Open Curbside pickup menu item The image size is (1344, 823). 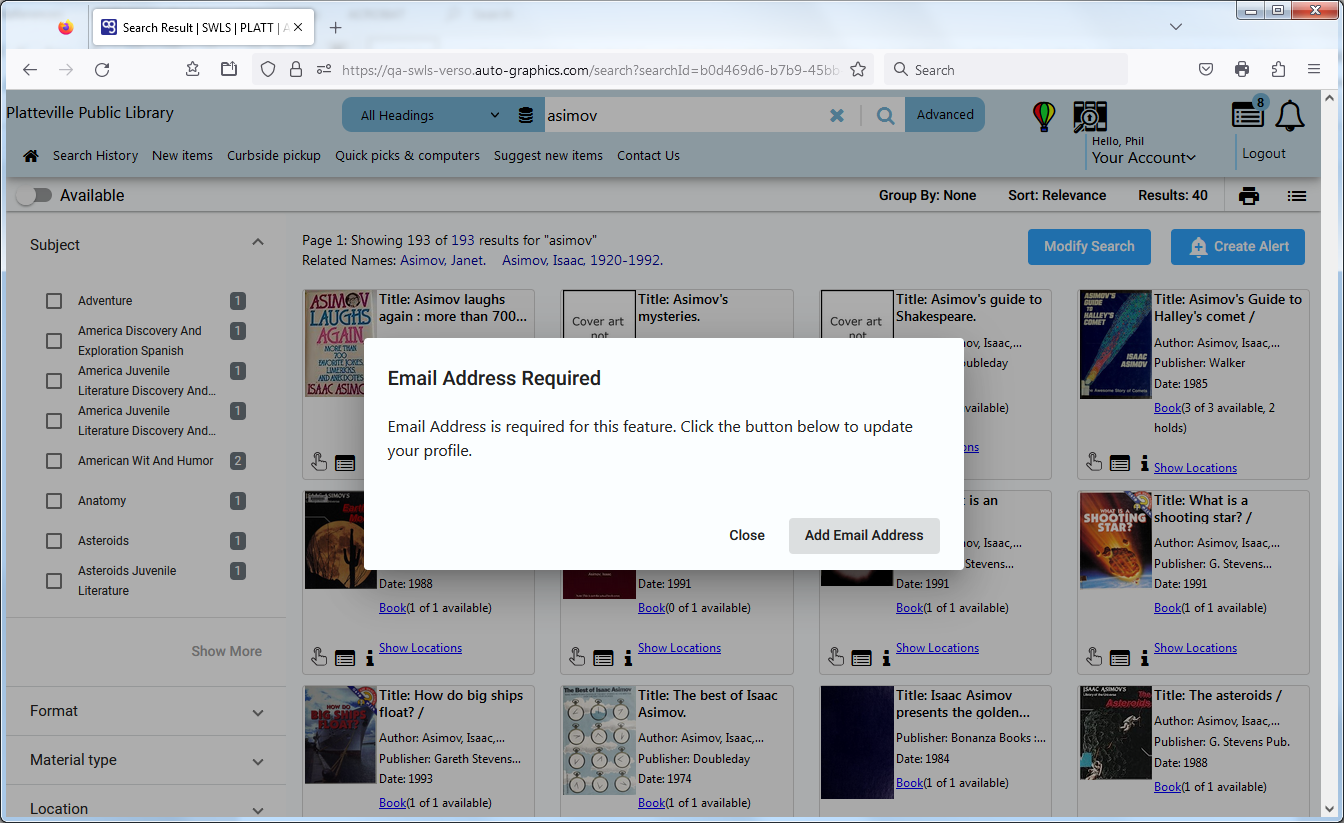tap(274, 155)
